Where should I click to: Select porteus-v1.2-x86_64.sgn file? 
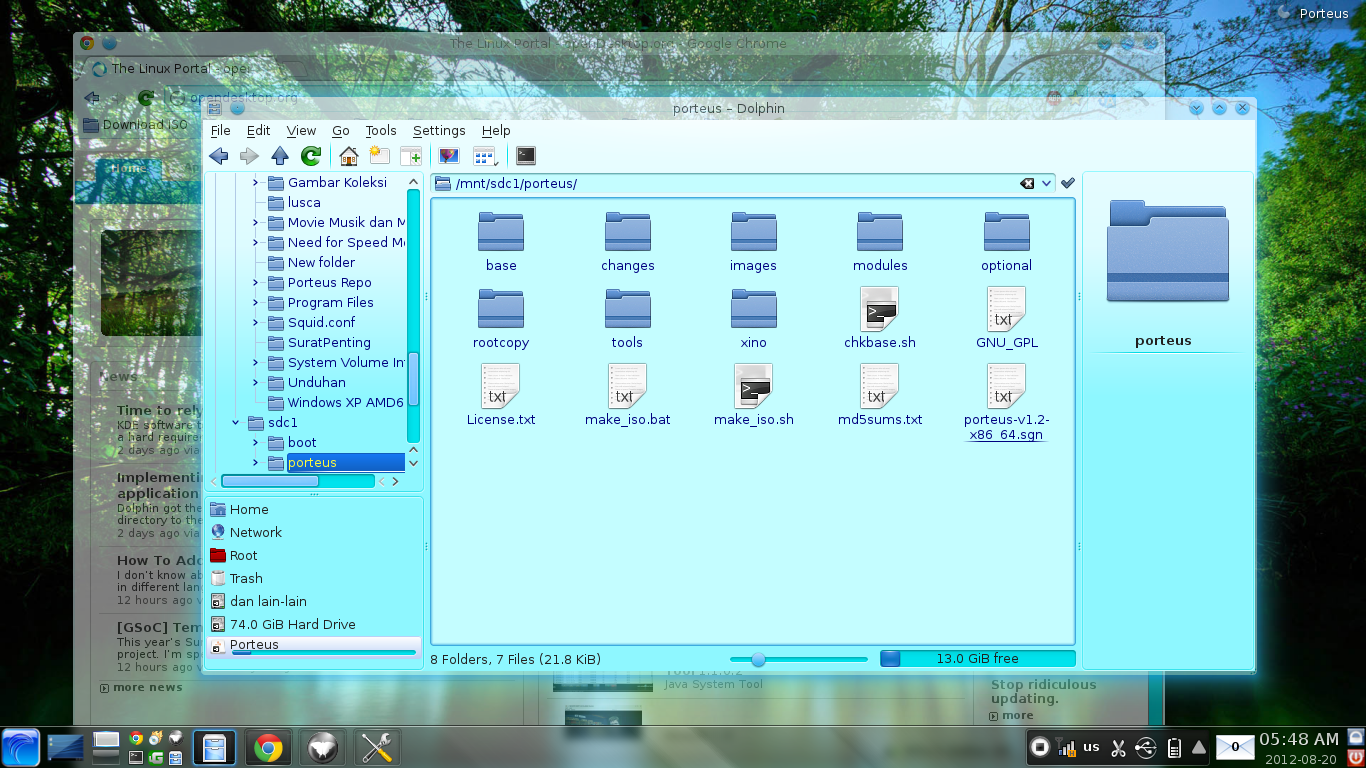point(1006,403)
